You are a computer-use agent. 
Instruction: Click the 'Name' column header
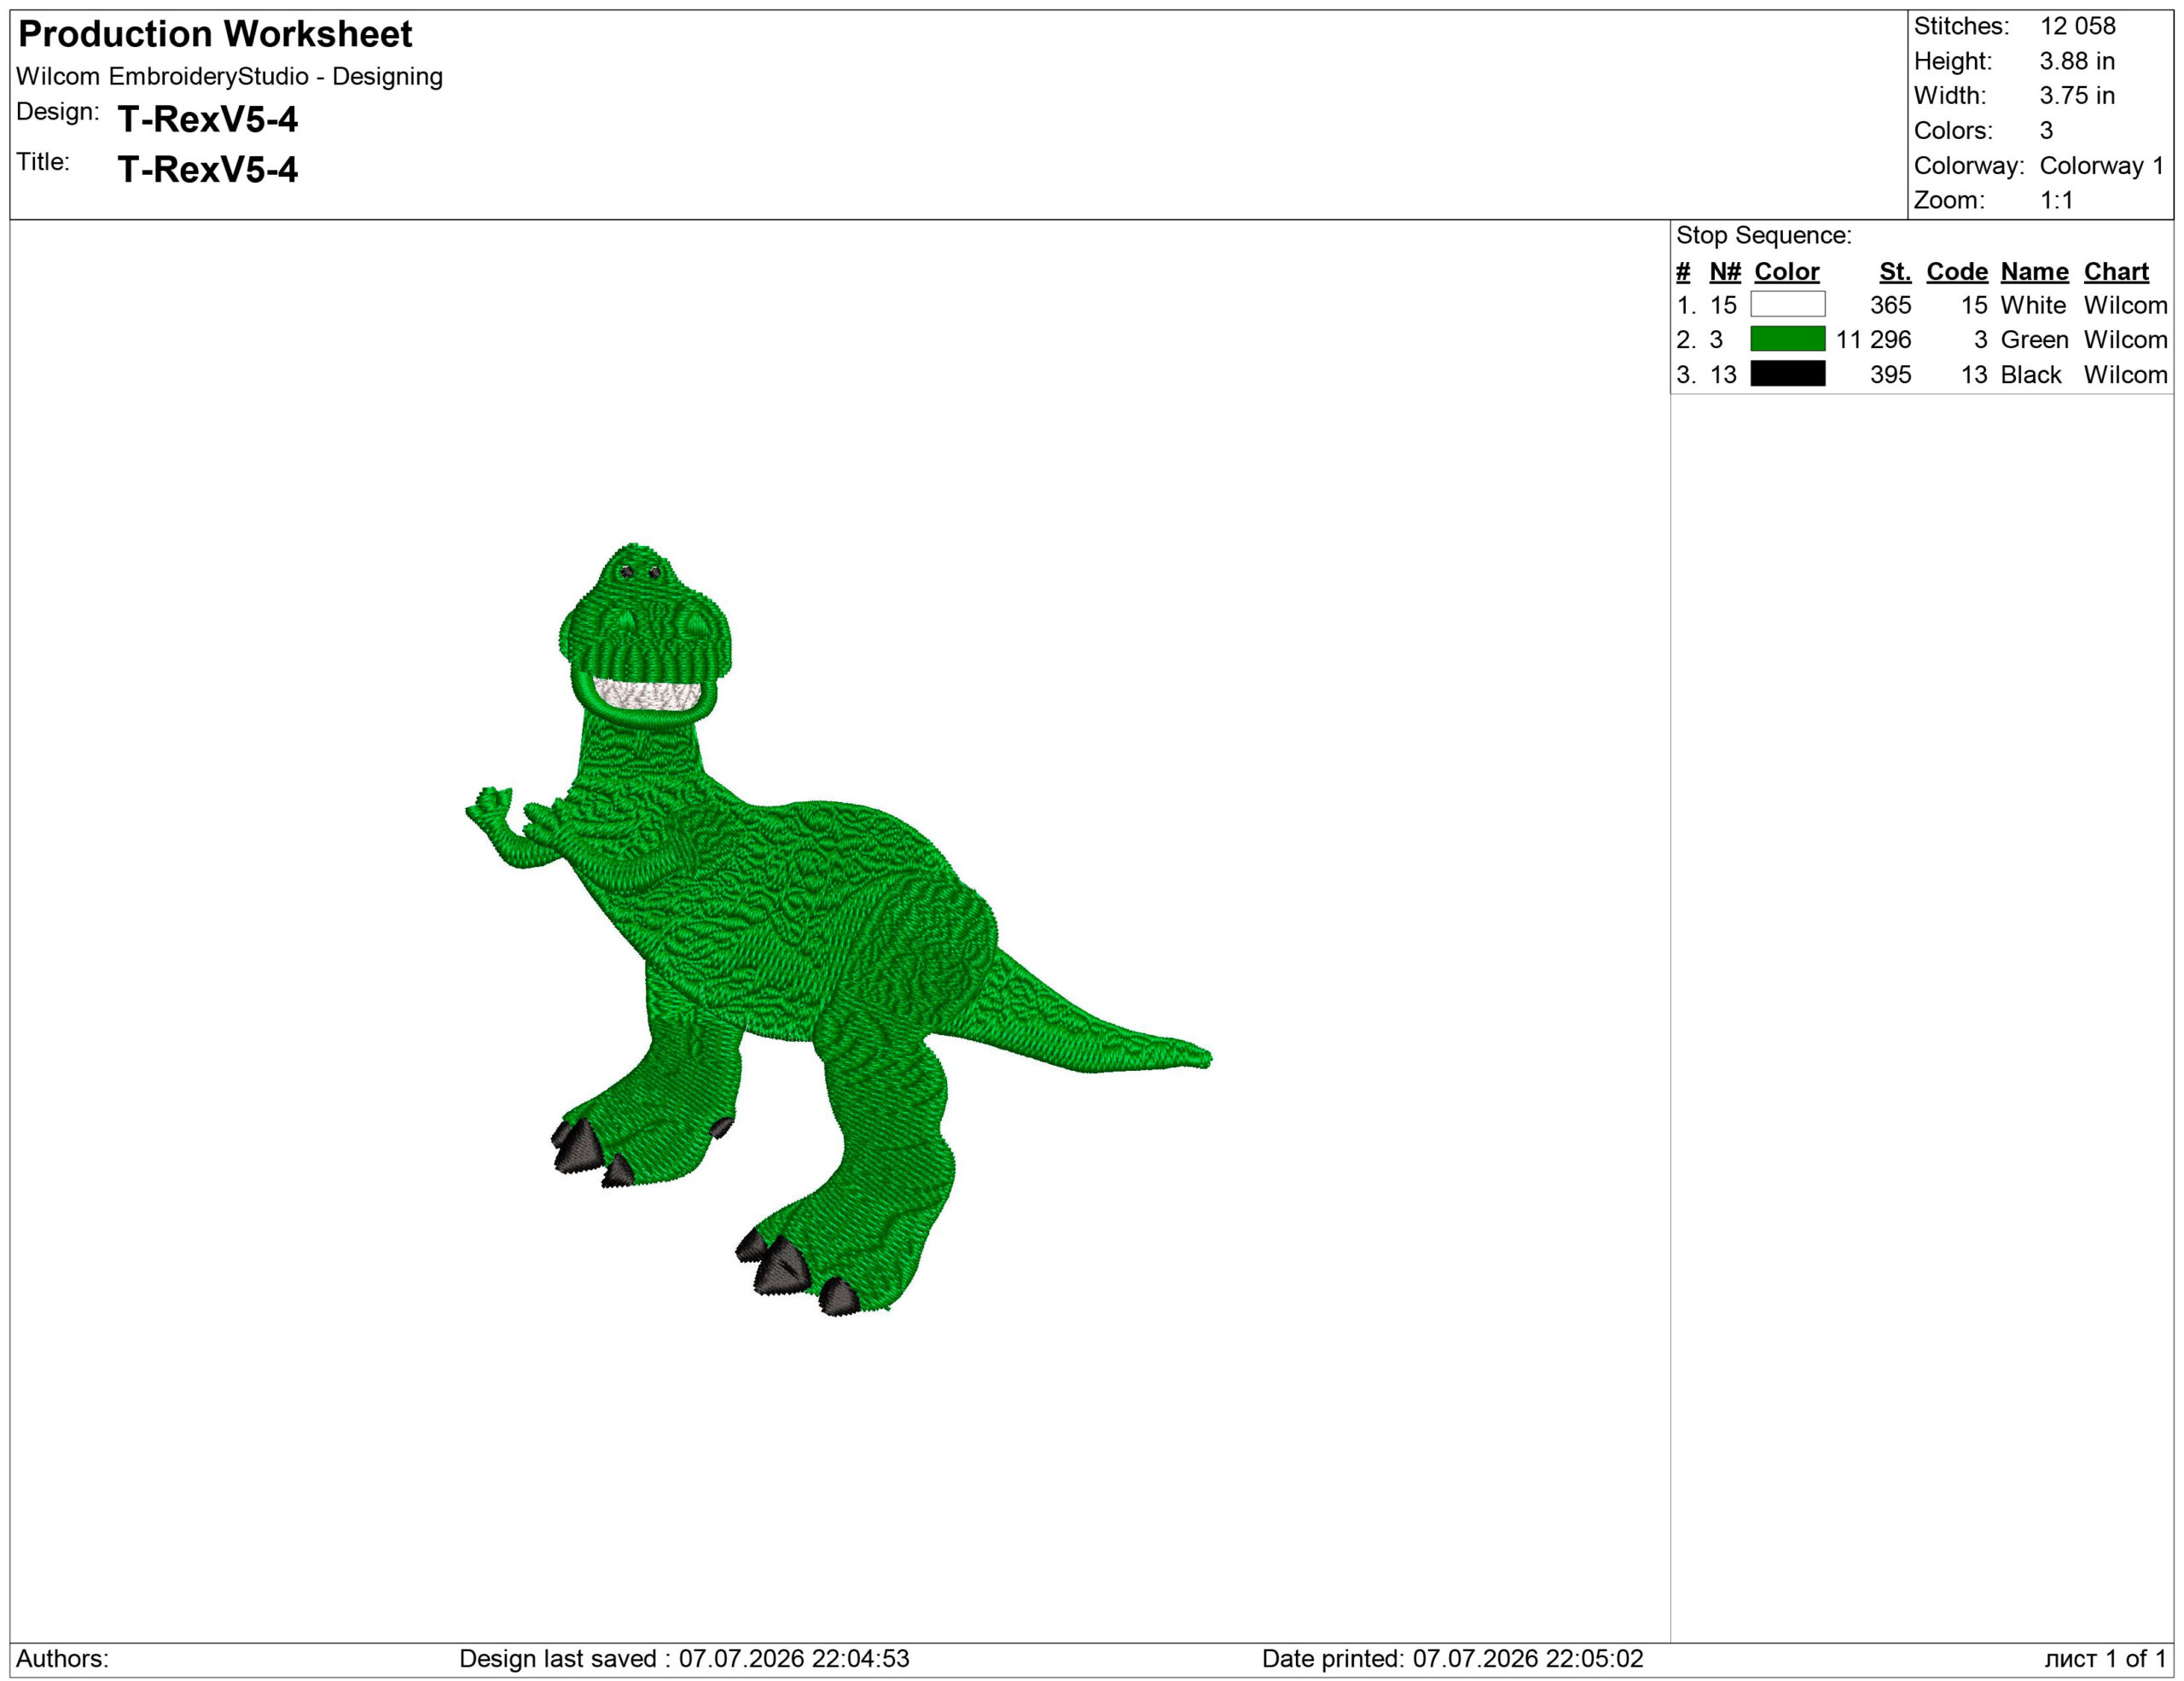2034,271
